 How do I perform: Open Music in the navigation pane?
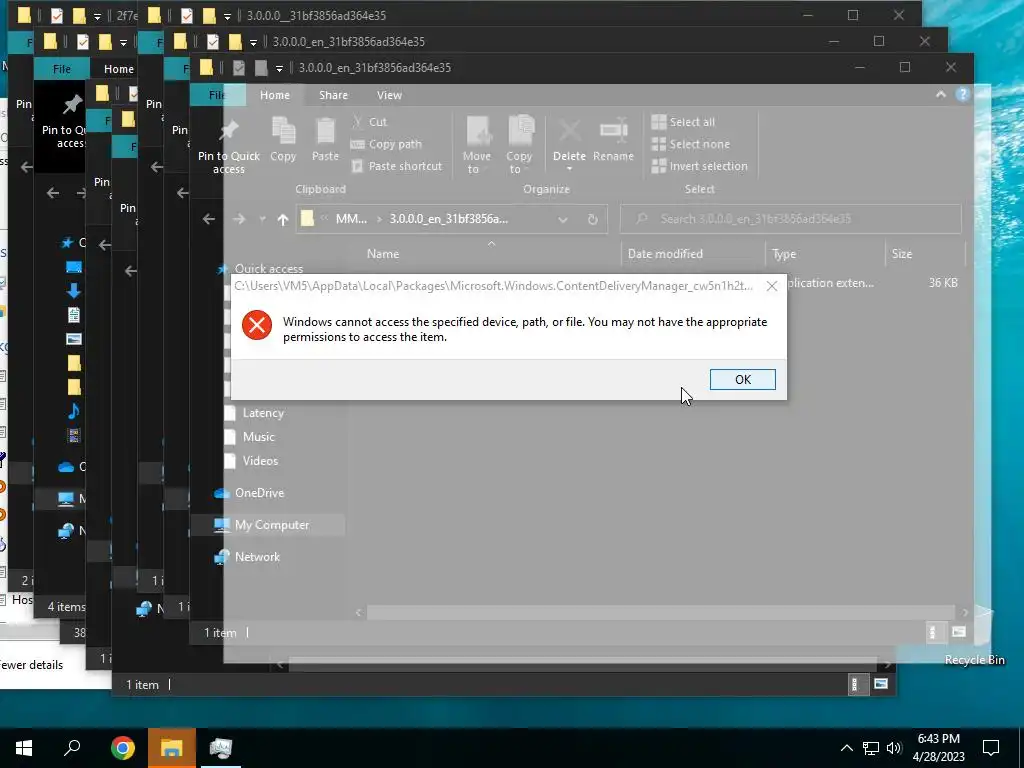pos(259,437)
